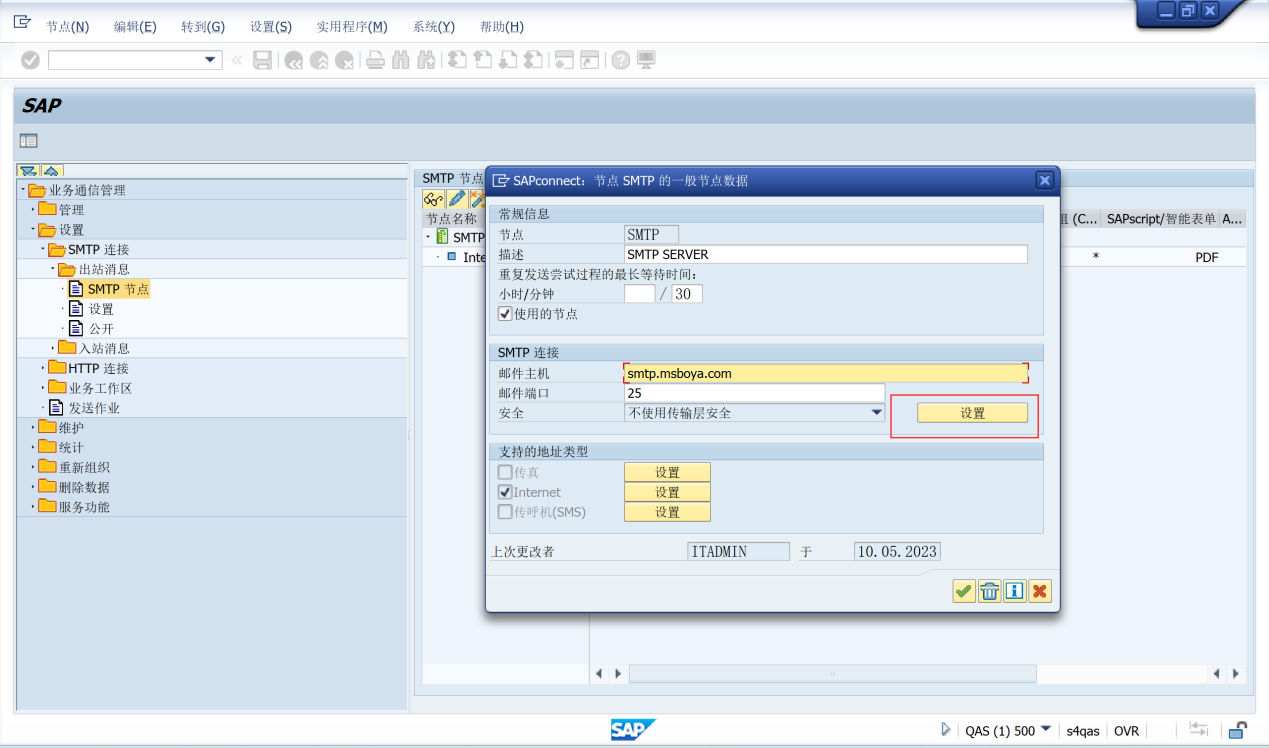
Task: Toggle the 使用的节点 checkbox
Action: tap(505, 314)
